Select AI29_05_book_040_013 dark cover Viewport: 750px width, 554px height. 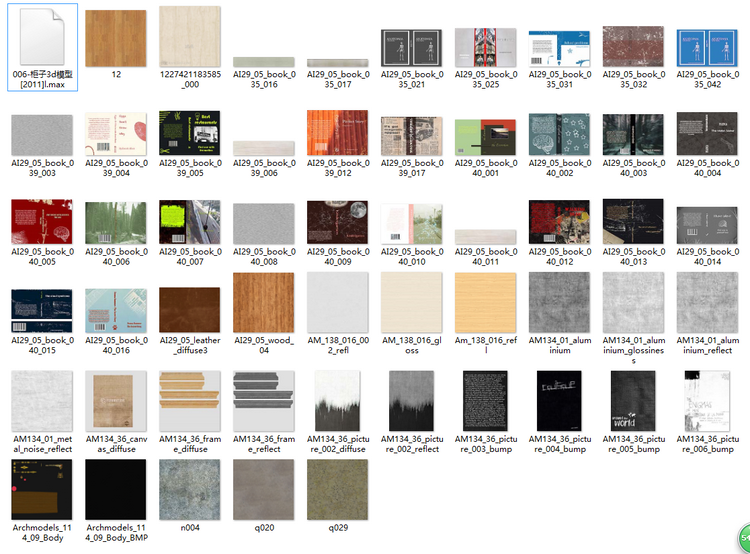coord(633,222)
